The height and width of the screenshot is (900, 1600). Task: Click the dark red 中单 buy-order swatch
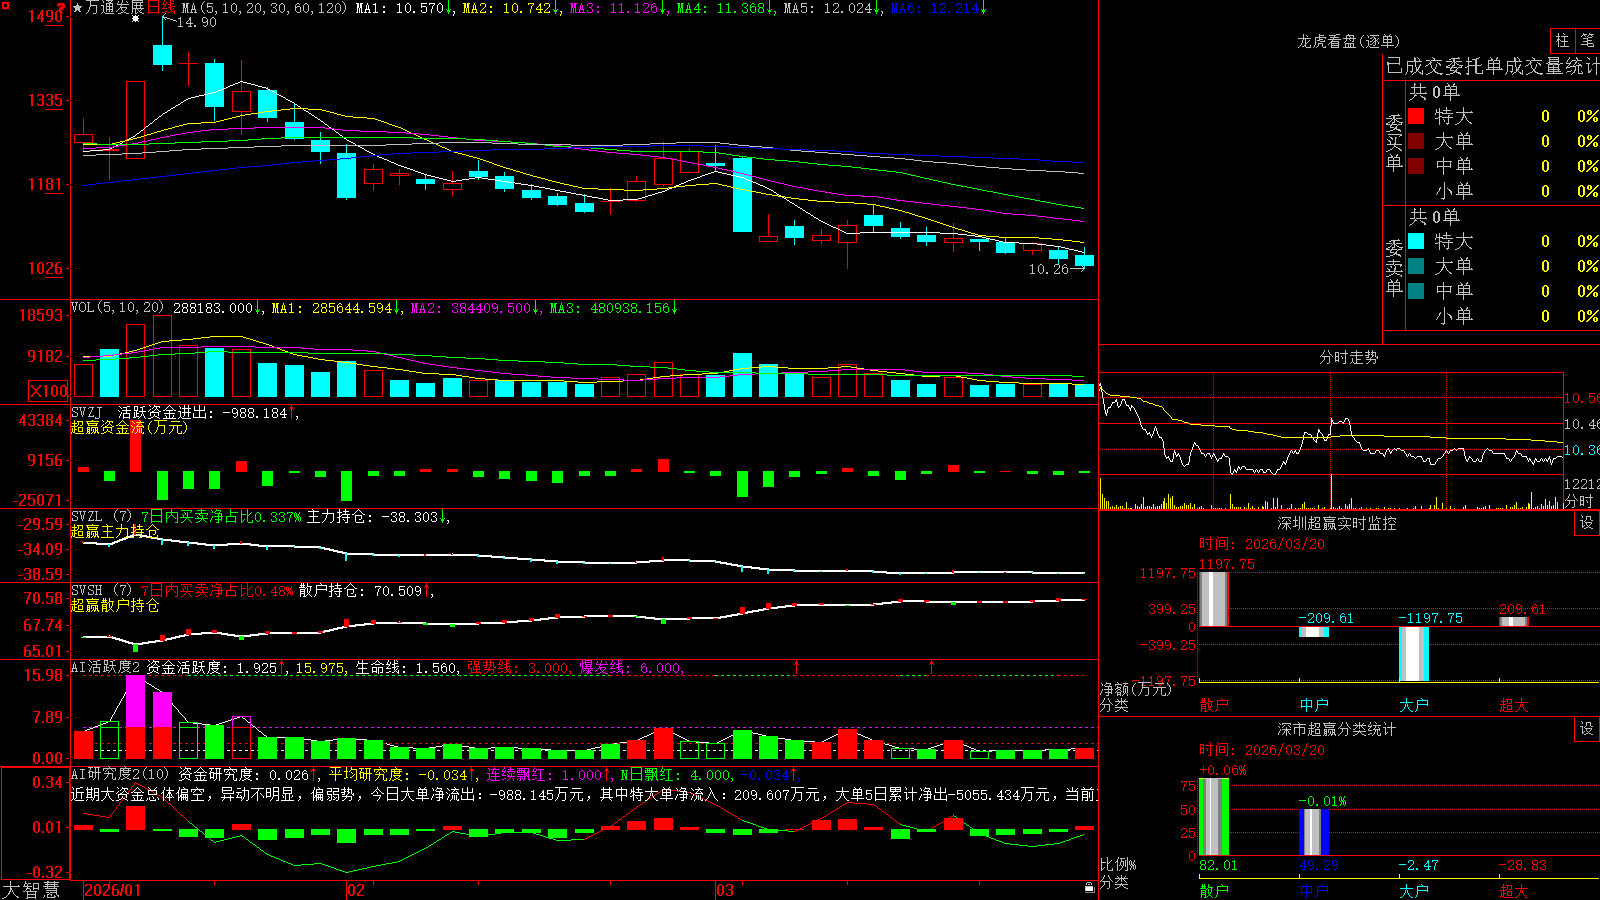(x=1416, y=165)
